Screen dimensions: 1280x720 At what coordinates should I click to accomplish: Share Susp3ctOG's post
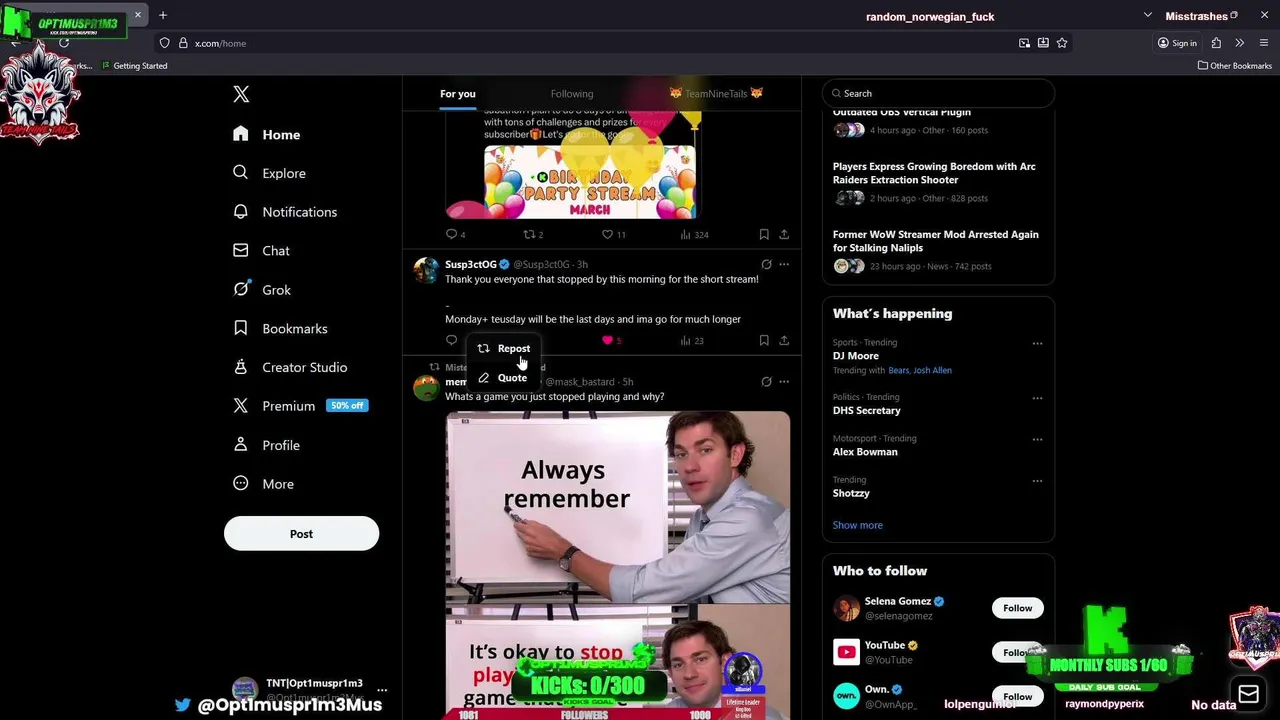[784, 341]
